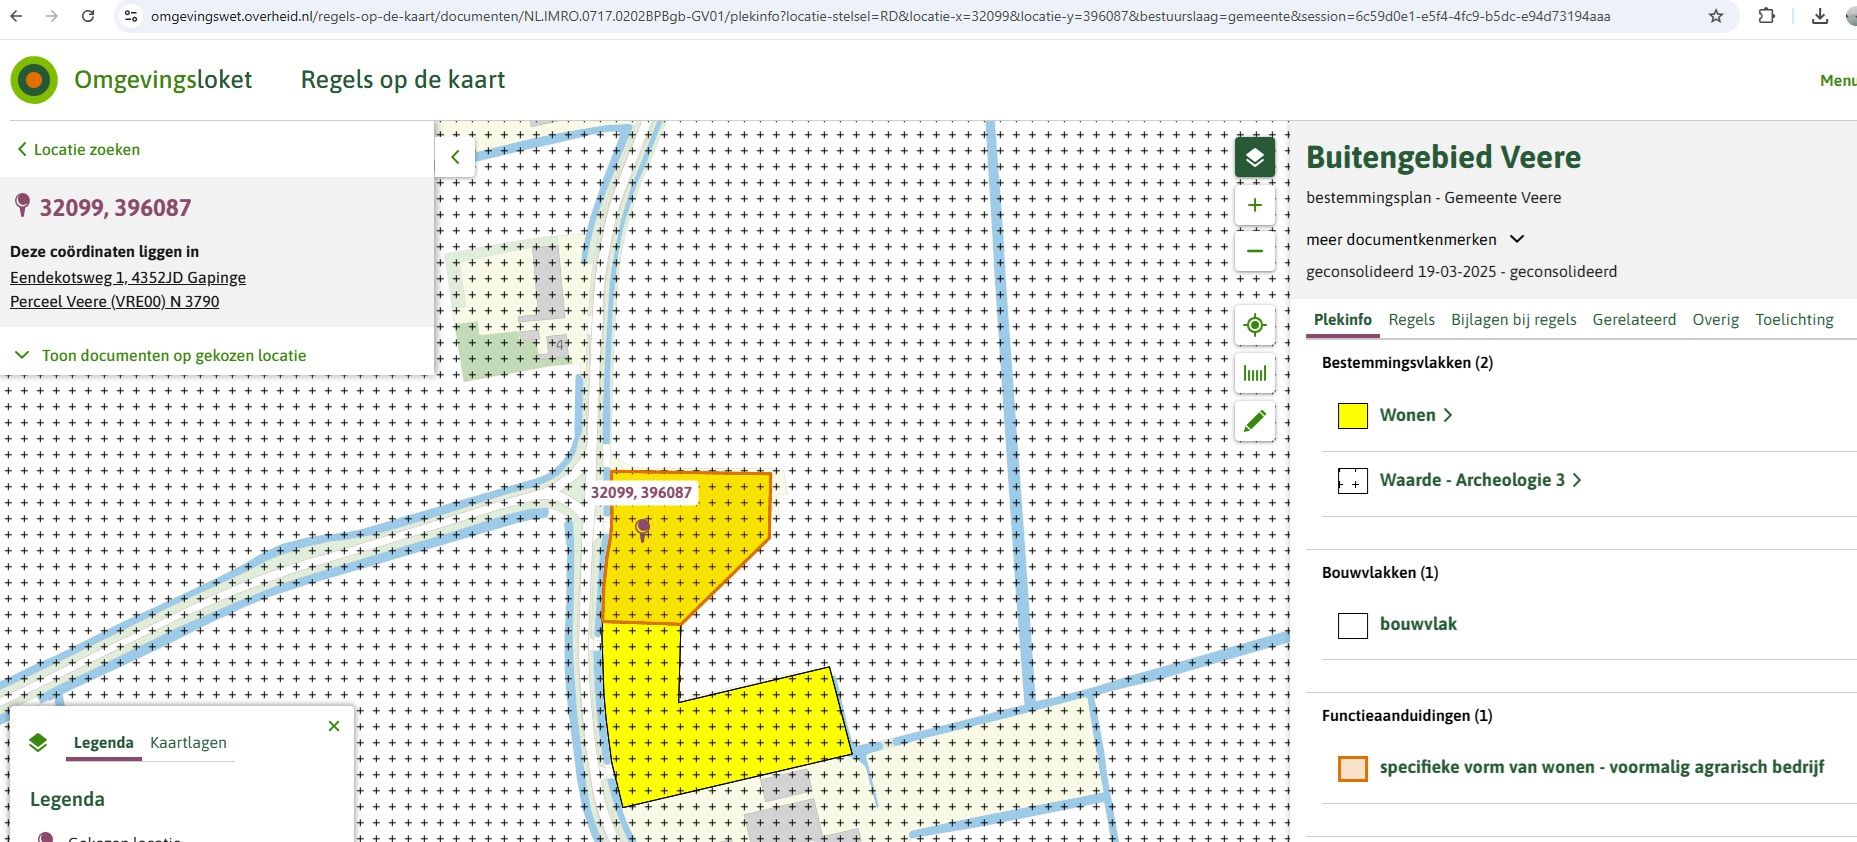Open specifieke vorm van wonen - voormalig agrarisch bedrijf
The width and height of the screenshot is (1857, 842).
click(1602, 767)
